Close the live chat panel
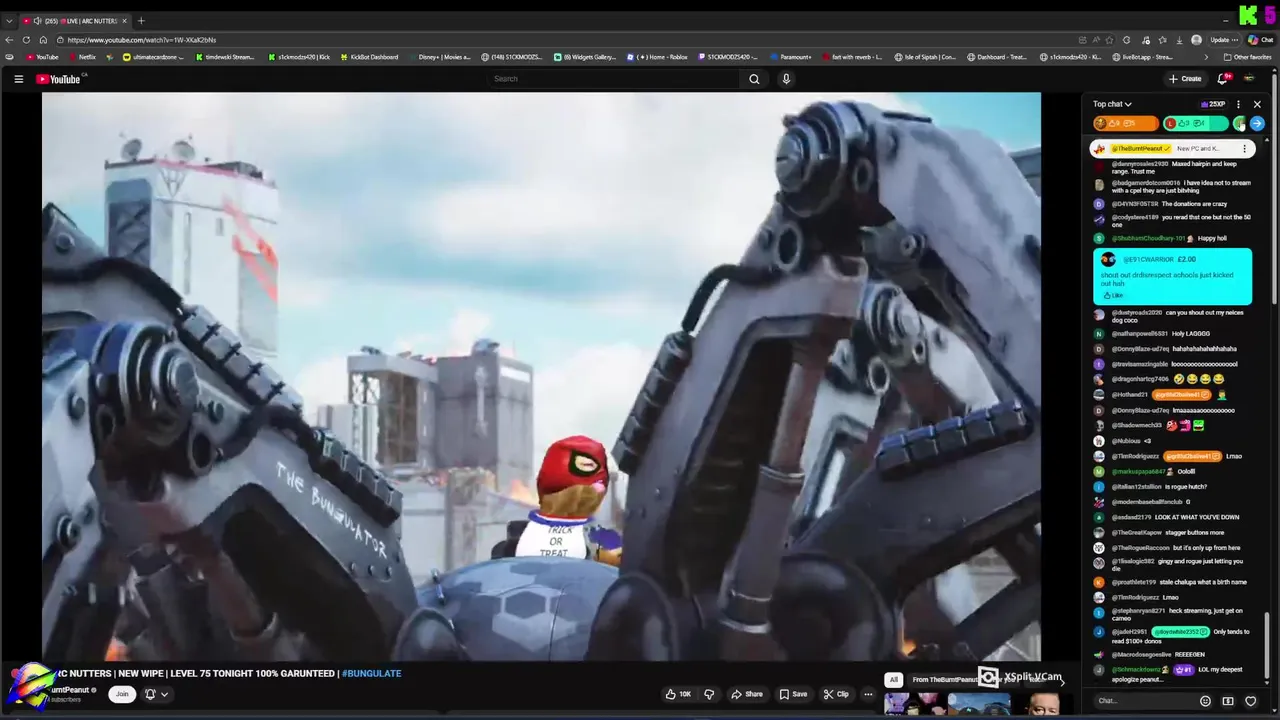 coord(1257,104)
